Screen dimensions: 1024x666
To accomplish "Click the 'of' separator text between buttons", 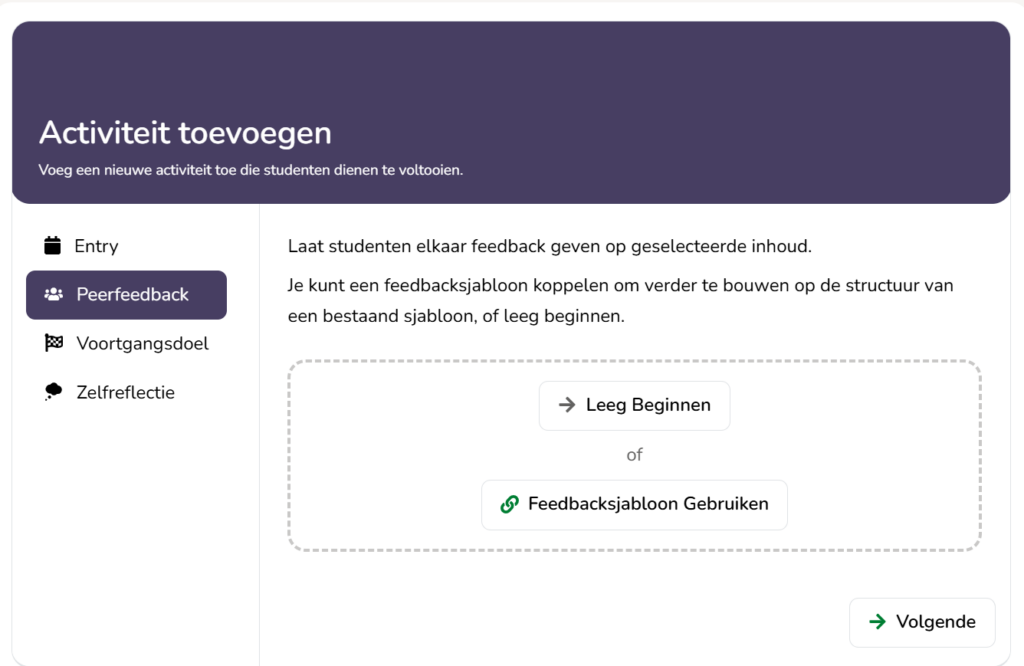I will 634,455.
